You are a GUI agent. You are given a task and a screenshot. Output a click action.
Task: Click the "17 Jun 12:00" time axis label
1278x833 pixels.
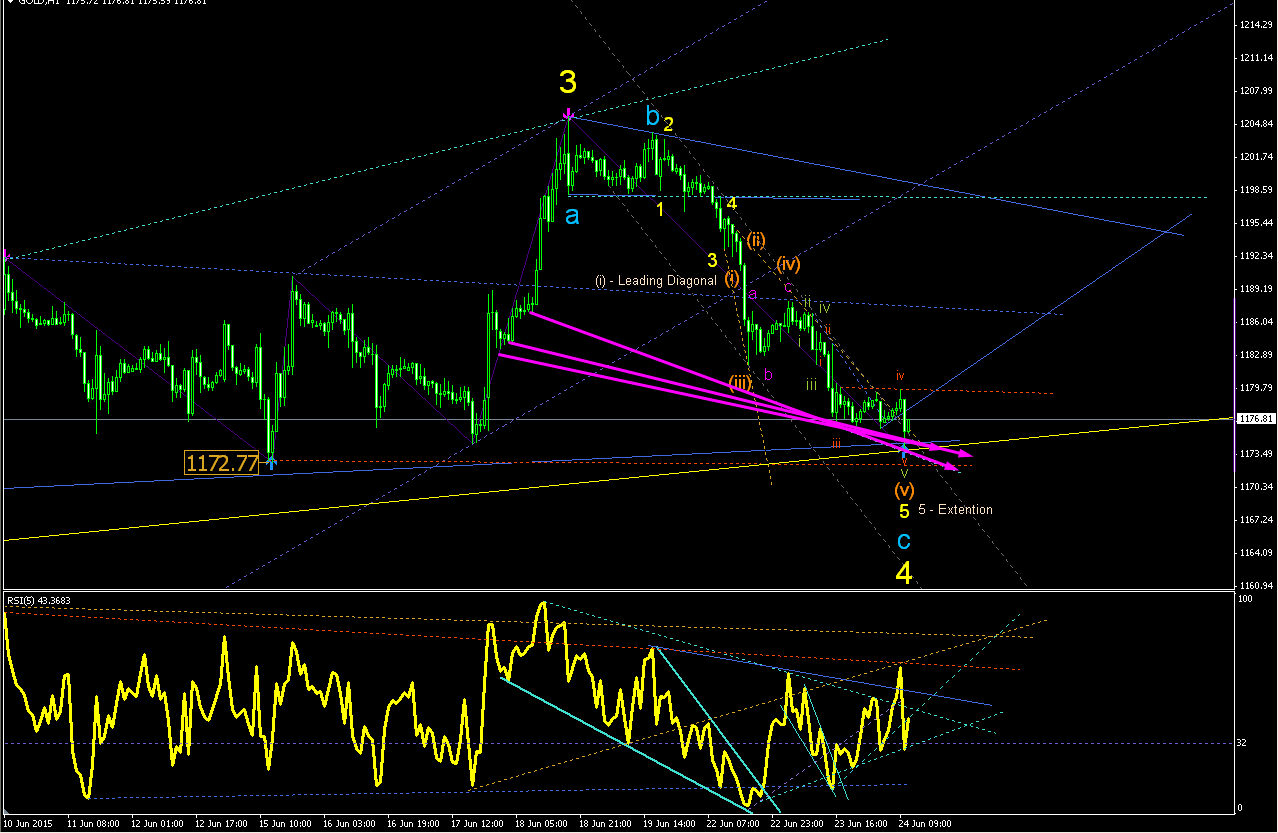pos(477,824)
